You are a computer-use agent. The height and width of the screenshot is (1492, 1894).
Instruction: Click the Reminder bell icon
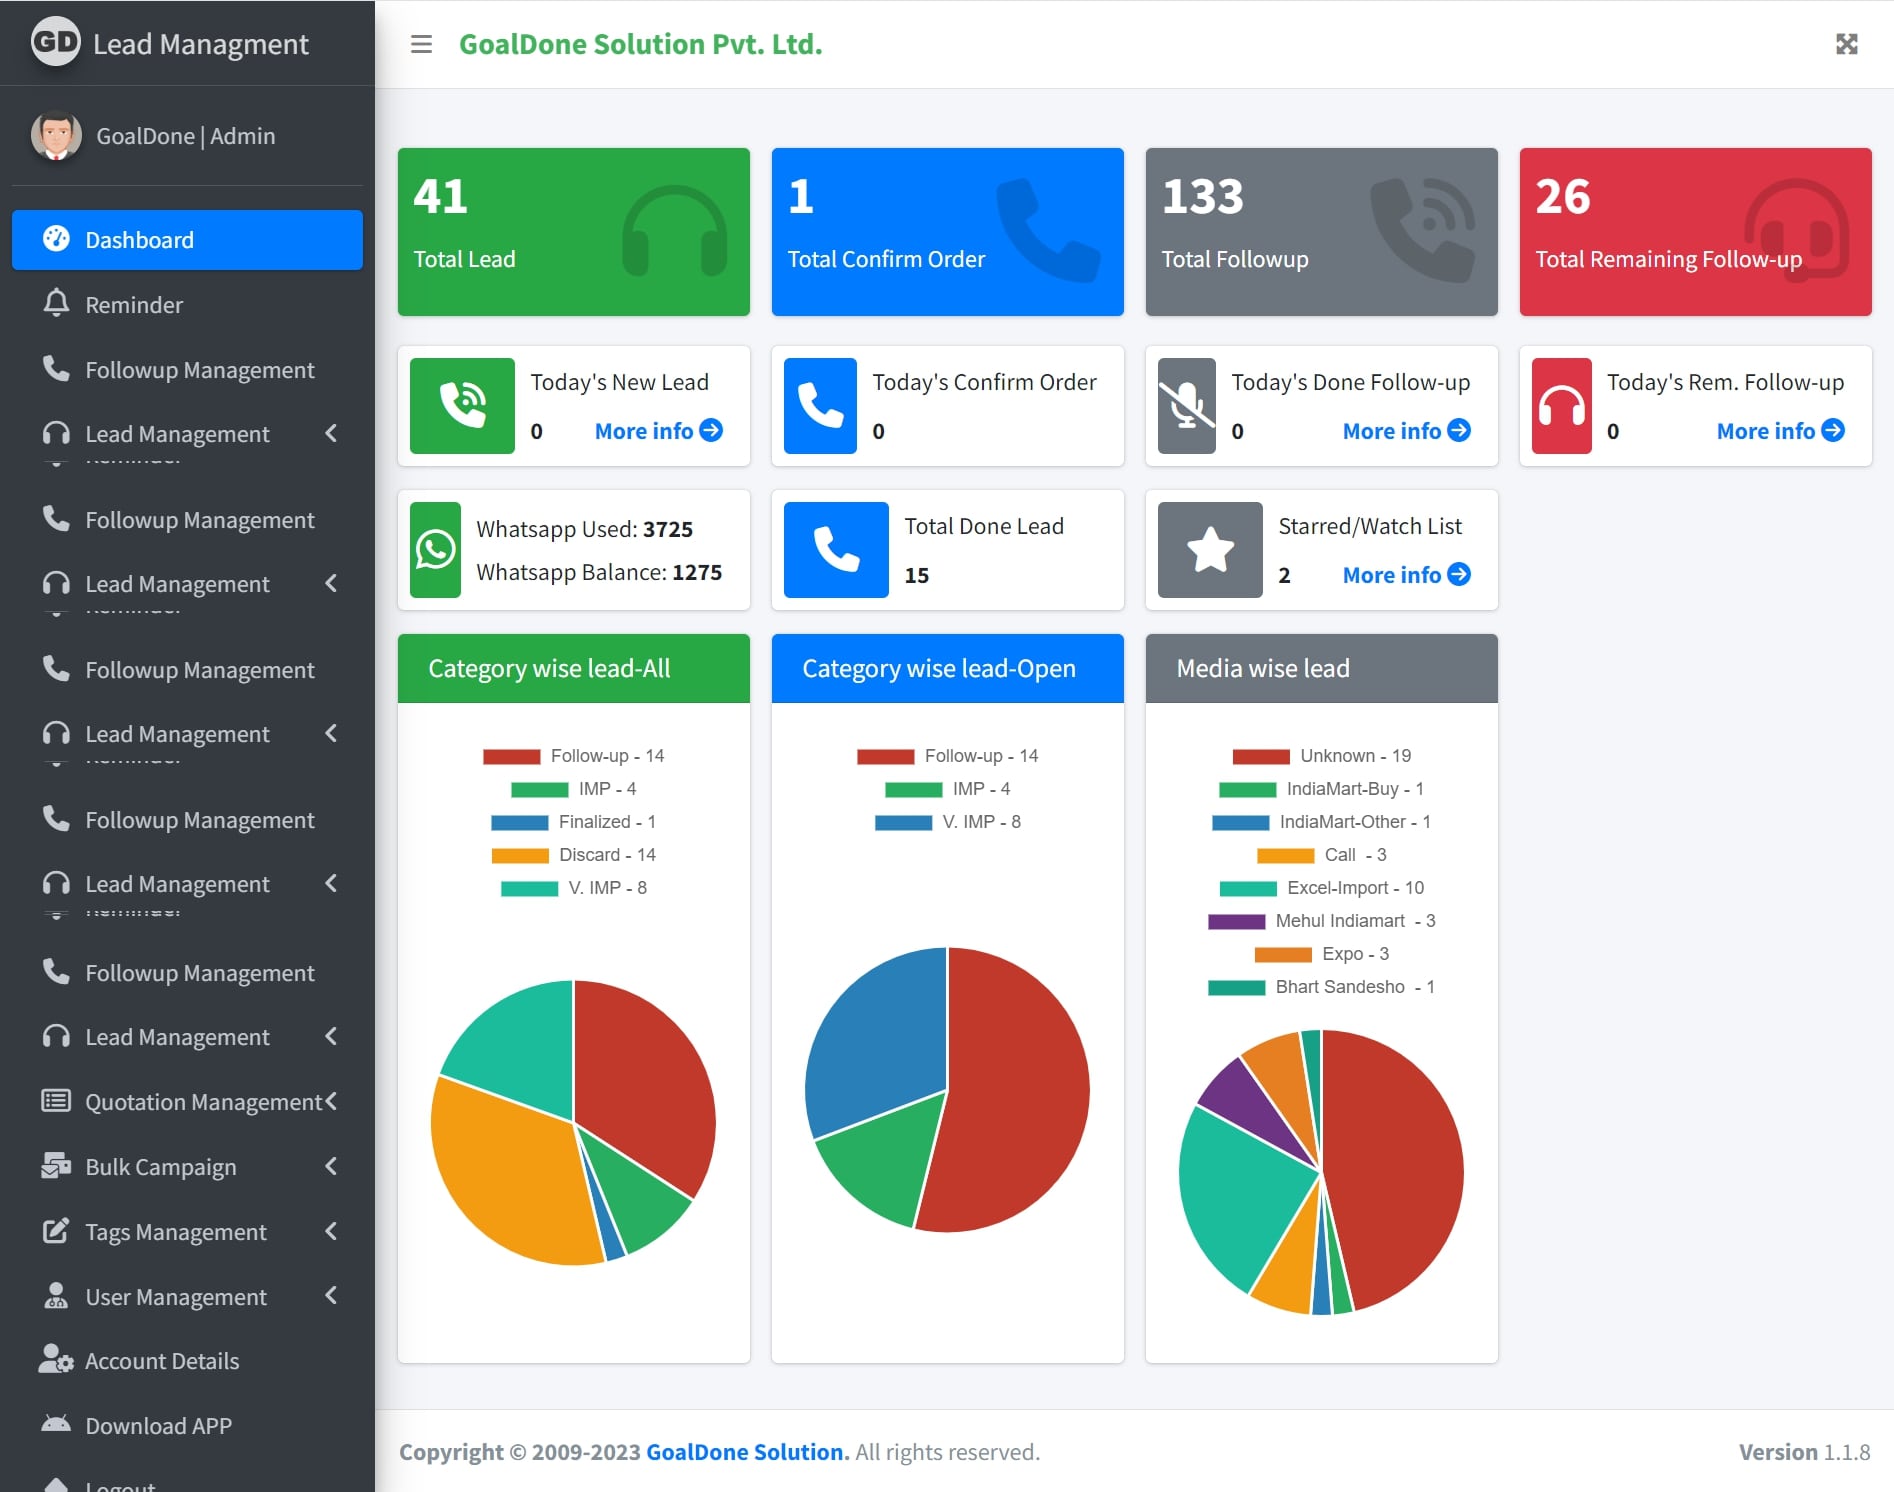pyautogui.click(x=56, y=304)
